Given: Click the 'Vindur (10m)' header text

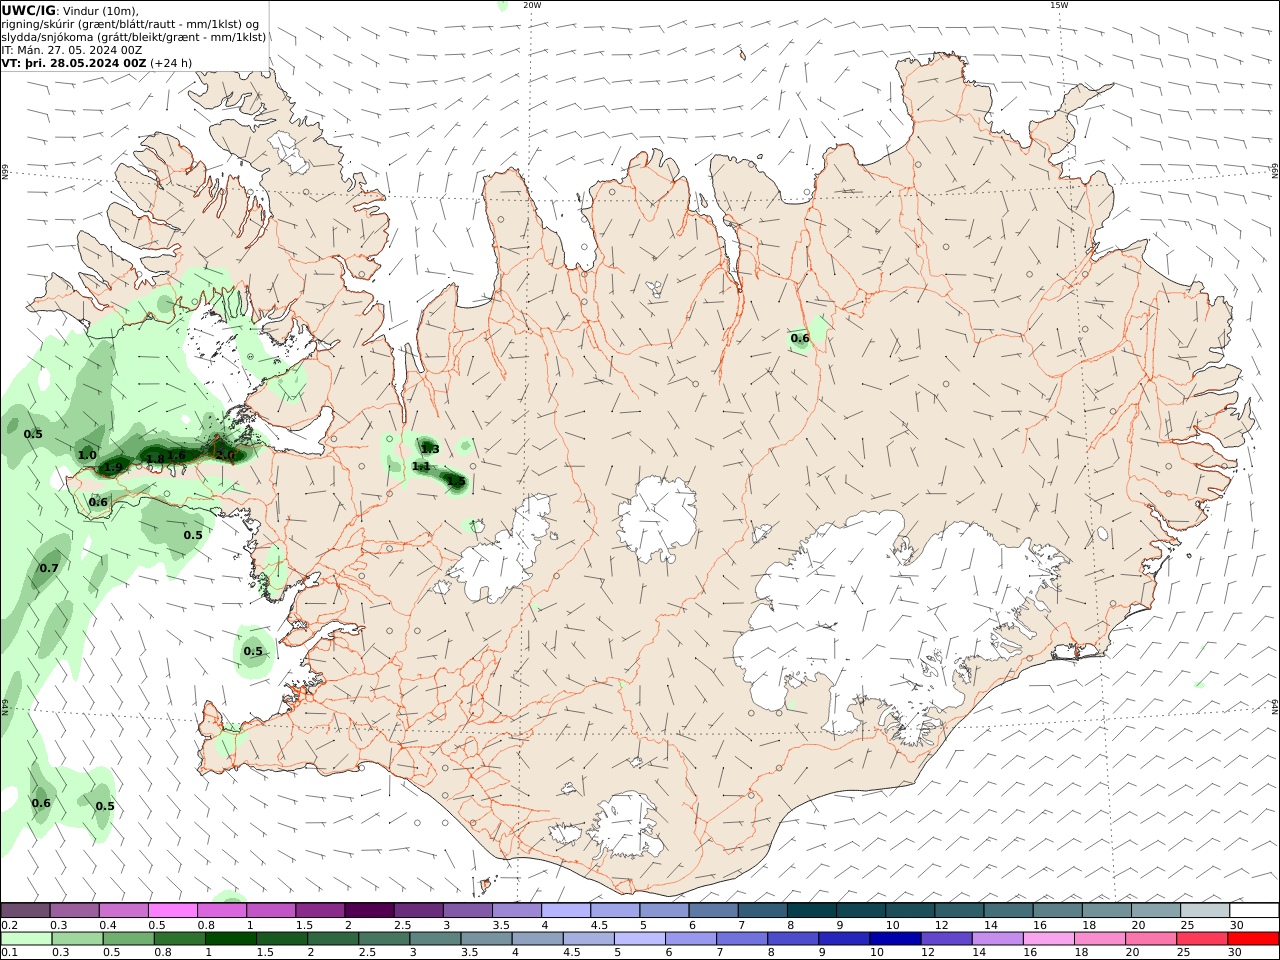Looking at the screenshot, I should [100, 11].
